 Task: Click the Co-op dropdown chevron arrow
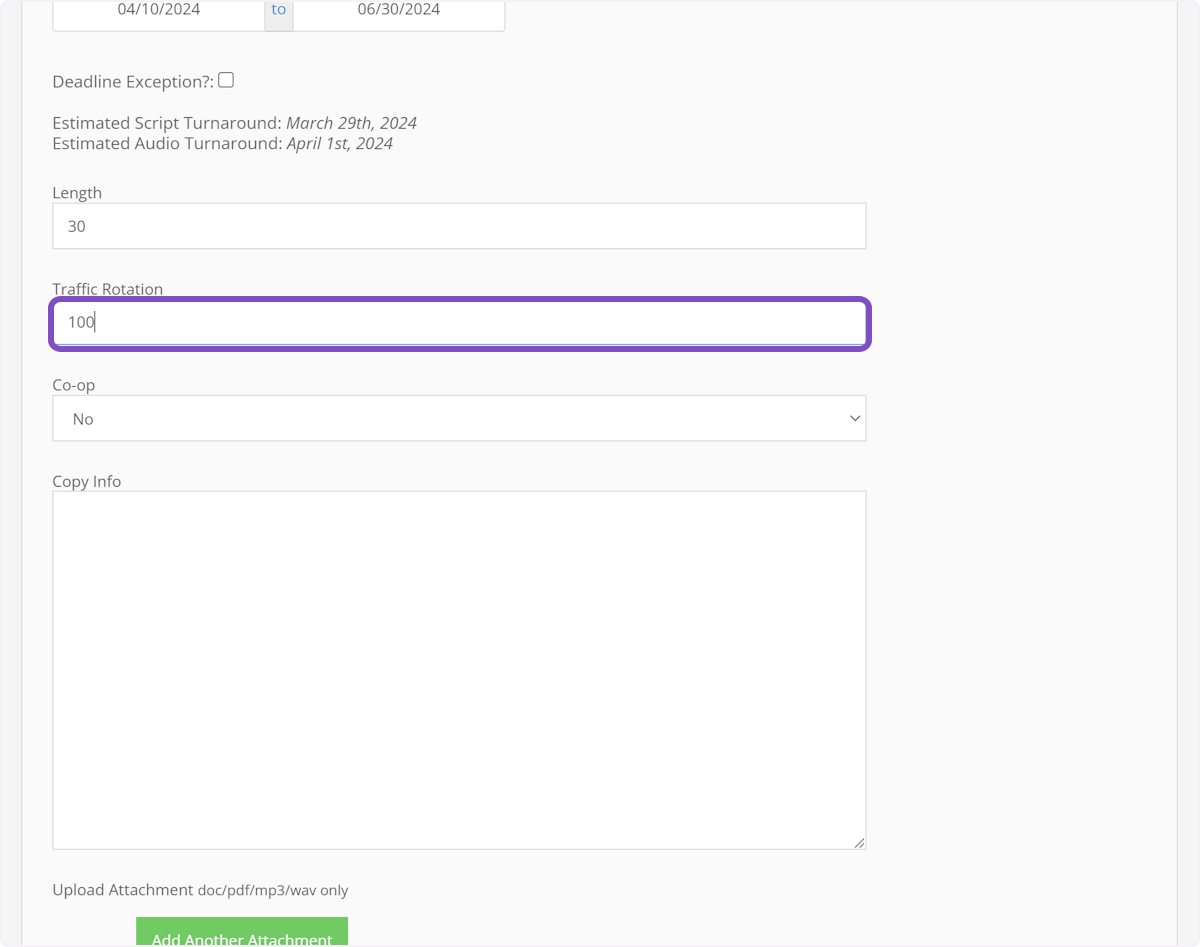pyautogui.click(x=854, y=418)
